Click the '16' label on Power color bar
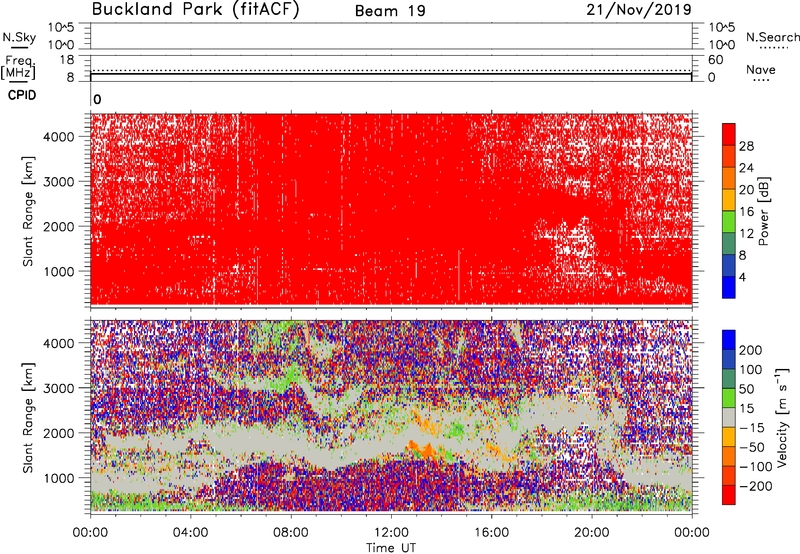Screen dimensions: 800x554 click(746, 212)
